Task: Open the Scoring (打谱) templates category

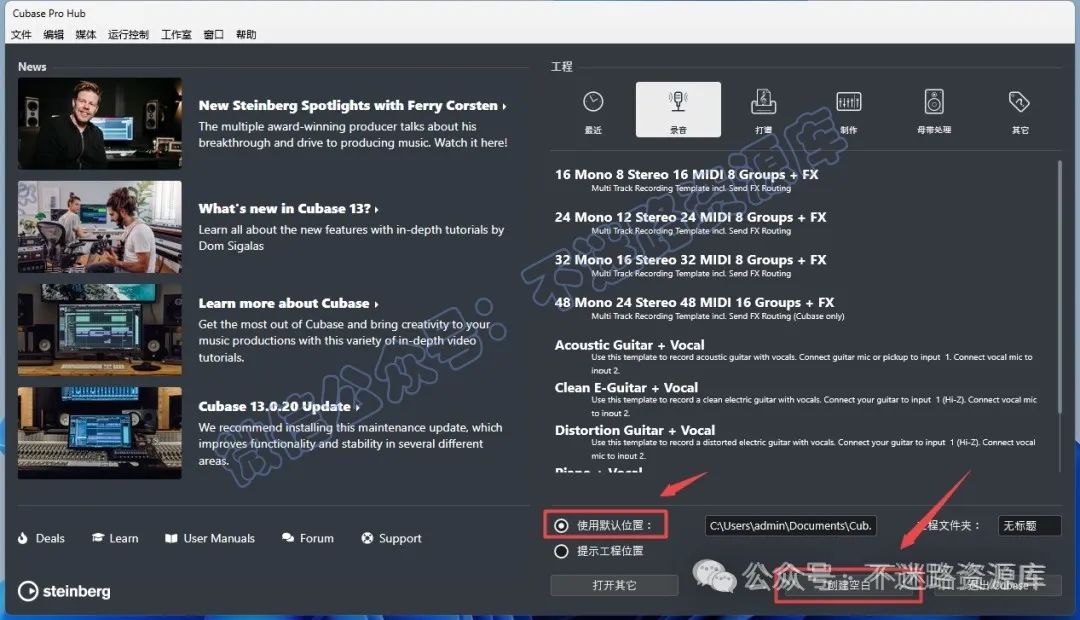Action: (763, 110)
